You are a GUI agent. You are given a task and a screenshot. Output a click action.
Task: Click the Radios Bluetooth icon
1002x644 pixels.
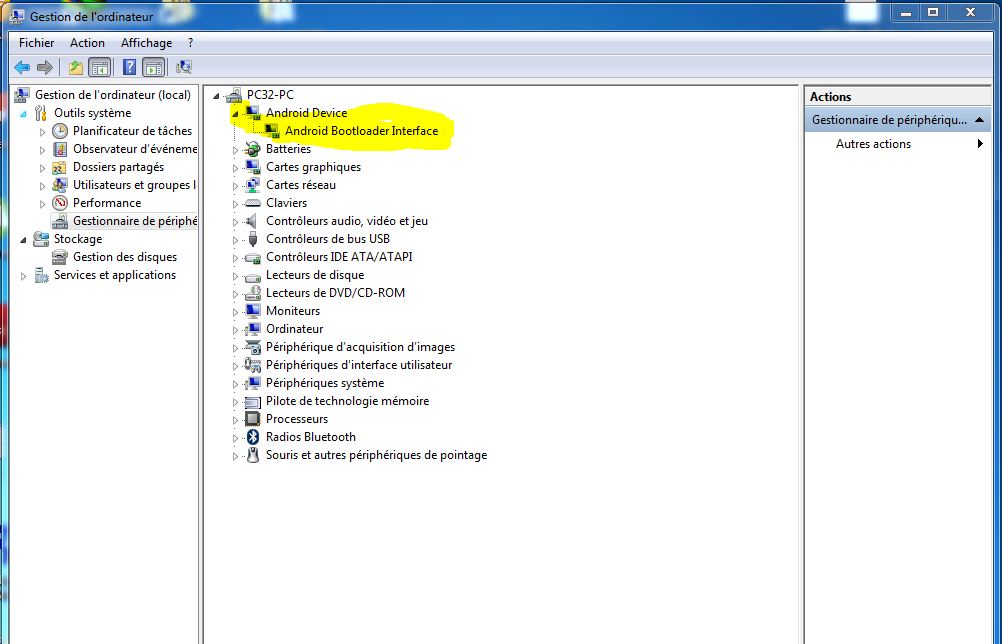253,437
